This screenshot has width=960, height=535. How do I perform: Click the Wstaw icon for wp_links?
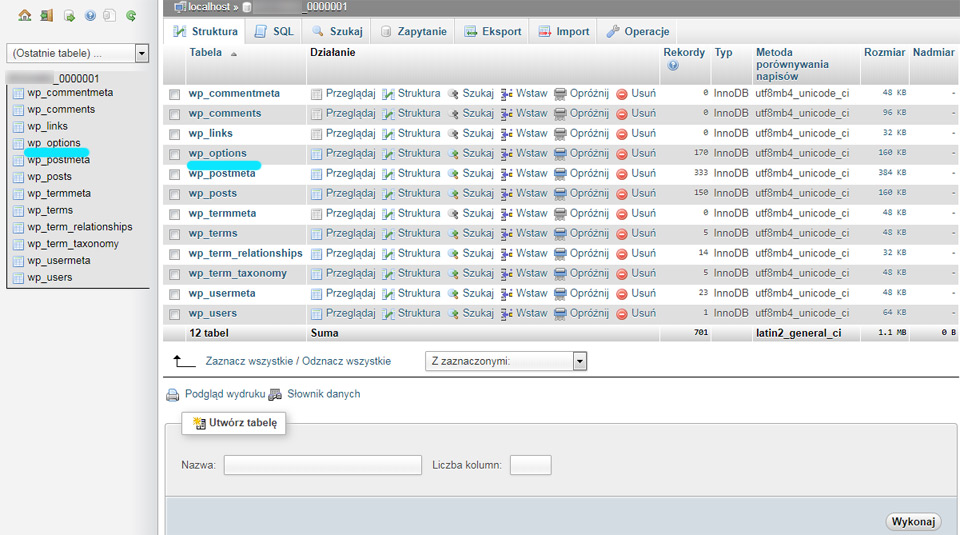(506, 134)
